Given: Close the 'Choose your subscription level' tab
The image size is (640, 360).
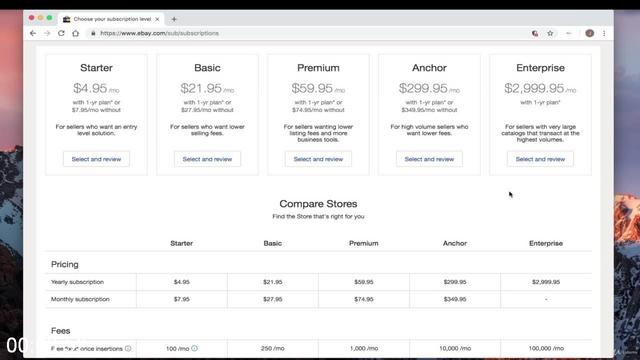Looking at the screenshot, I should (157, 19).
